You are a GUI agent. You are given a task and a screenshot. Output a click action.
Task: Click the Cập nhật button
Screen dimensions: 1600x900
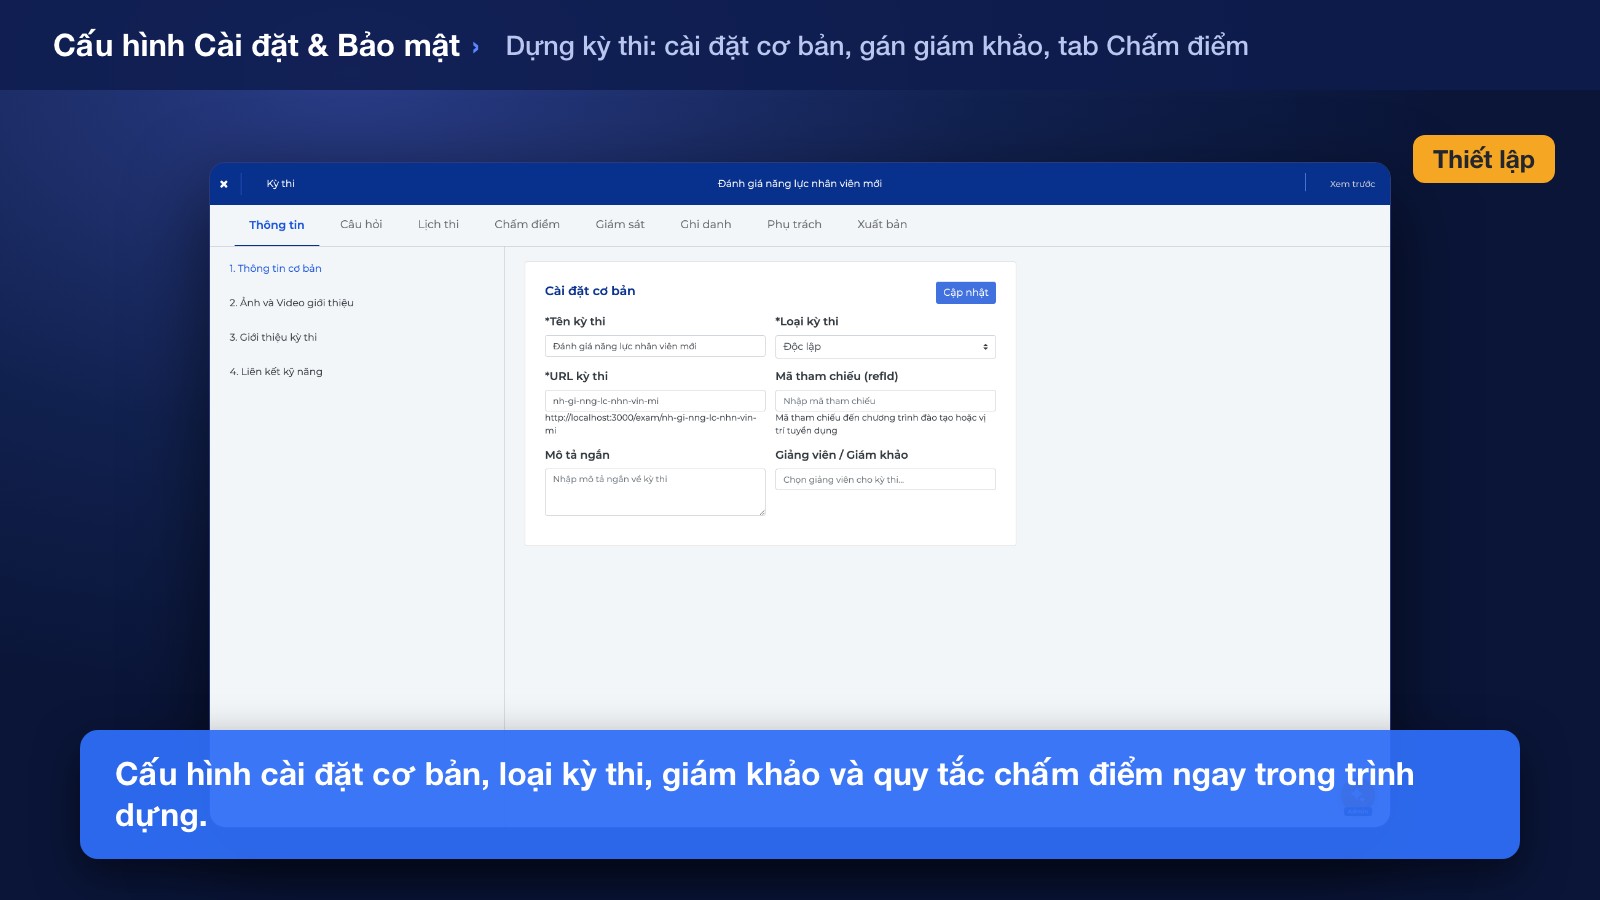click(x=966, y=292)
